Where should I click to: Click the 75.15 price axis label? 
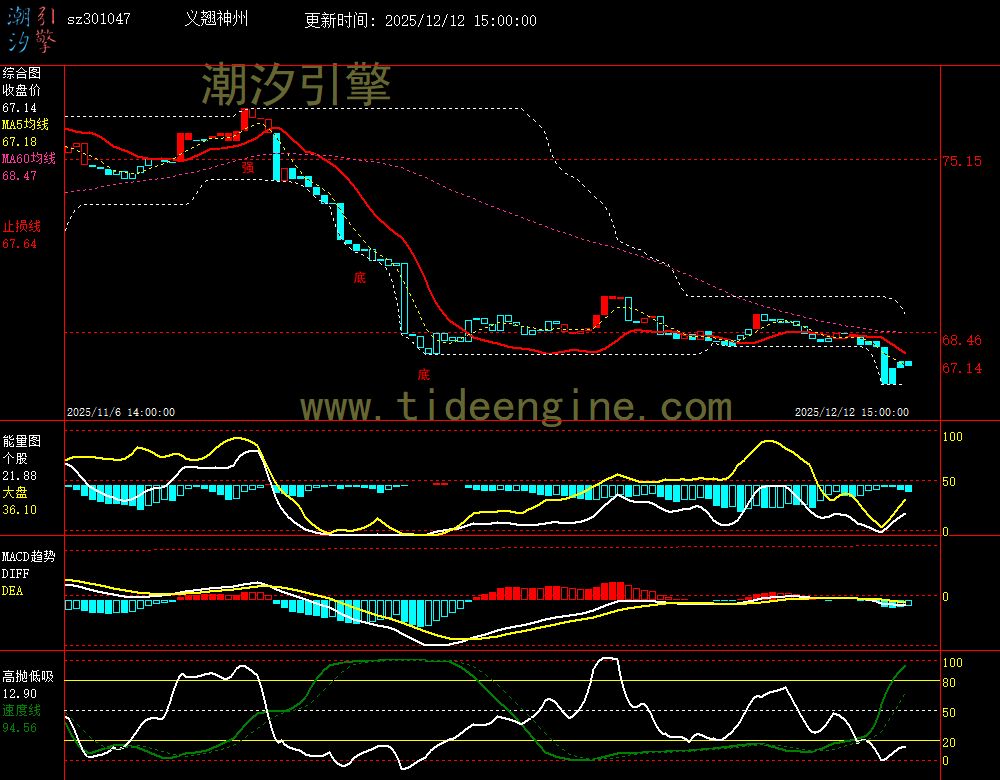[x=961, y=161]
